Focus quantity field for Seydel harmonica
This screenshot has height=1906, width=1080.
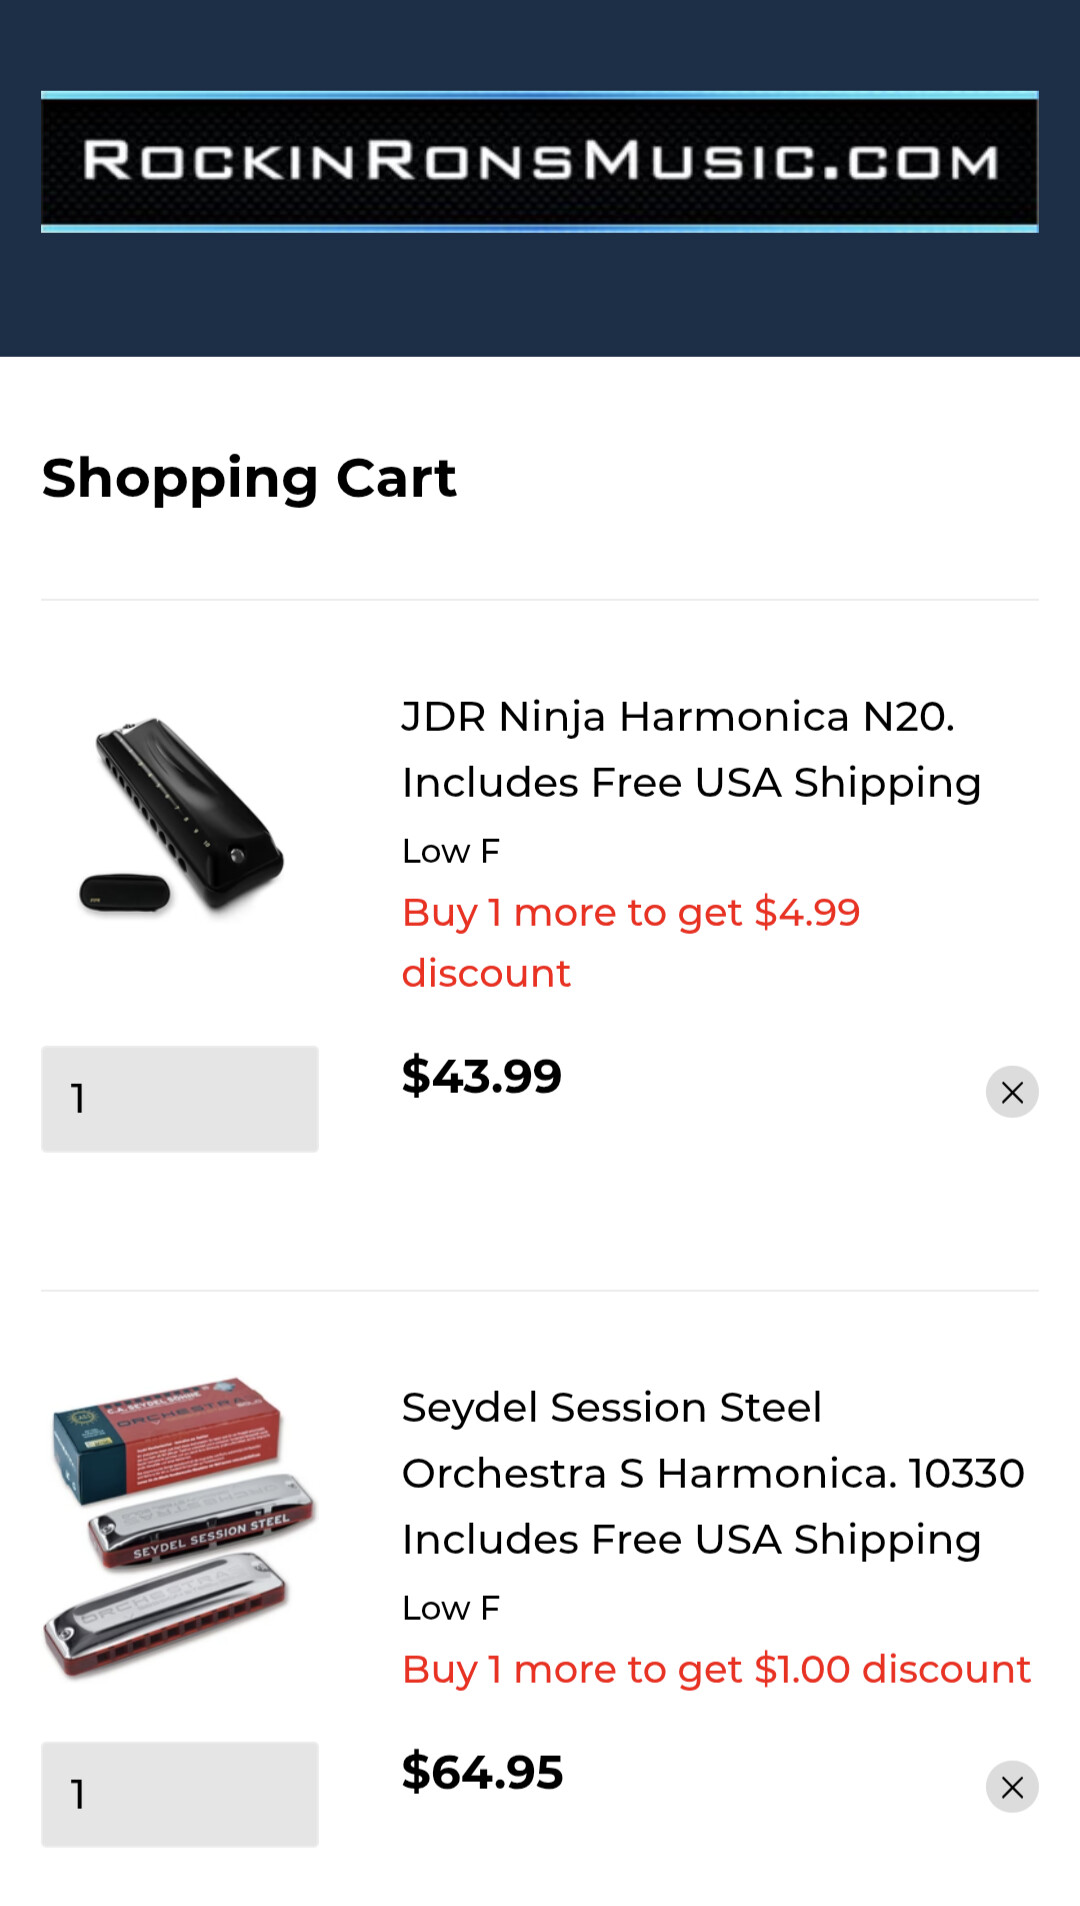tap(180, 1794)
